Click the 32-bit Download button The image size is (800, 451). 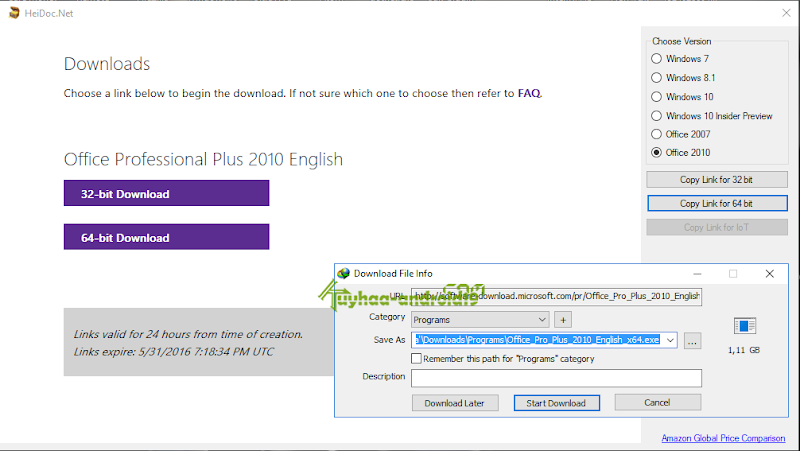(166, 193)
